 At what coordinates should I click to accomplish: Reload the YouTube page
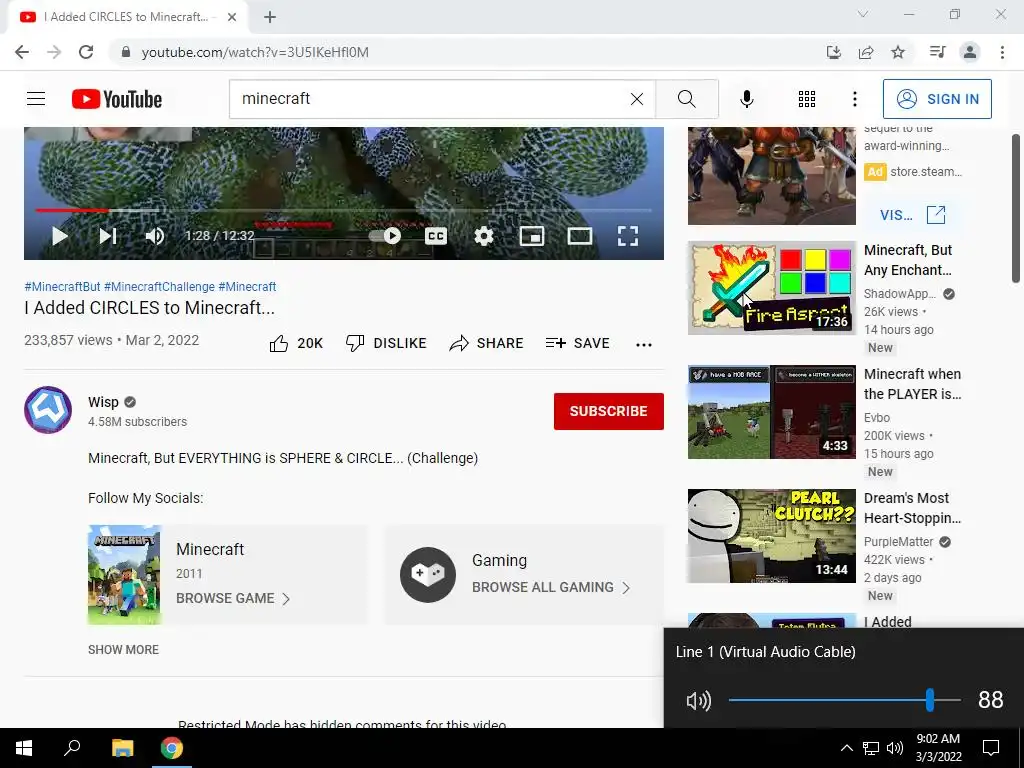86,52
